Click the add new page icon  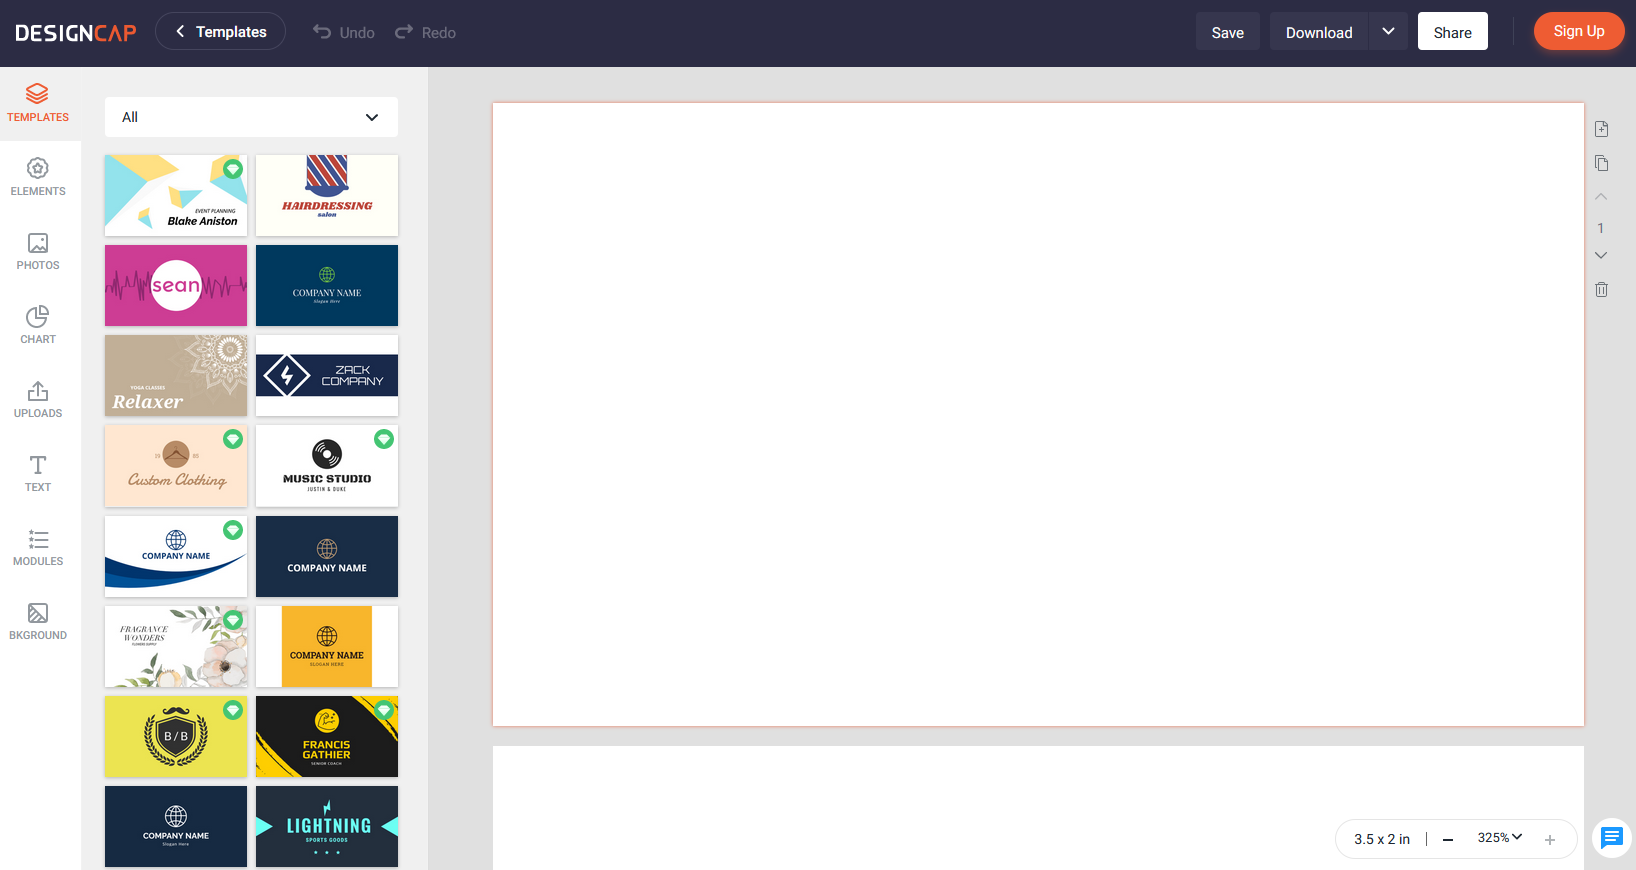click(1601, 129)
